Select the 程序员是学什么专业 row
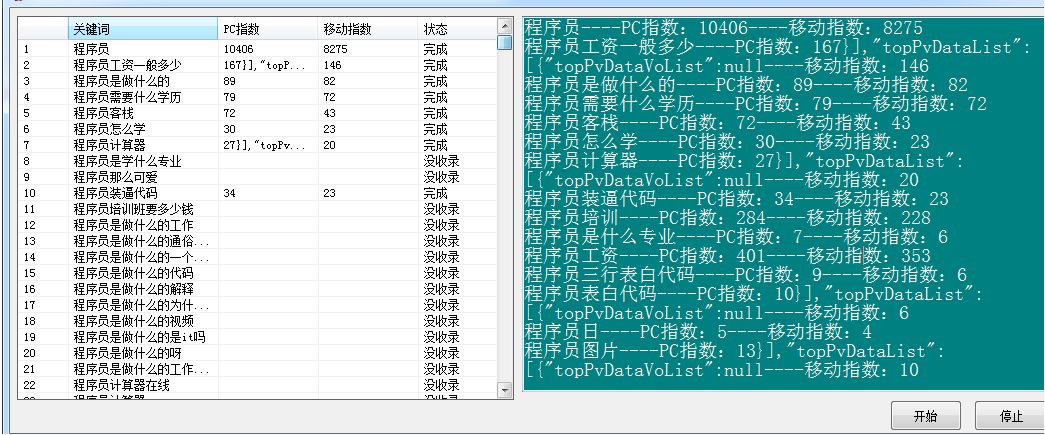This screenshot has width=1045, height=435. [127, 161]
